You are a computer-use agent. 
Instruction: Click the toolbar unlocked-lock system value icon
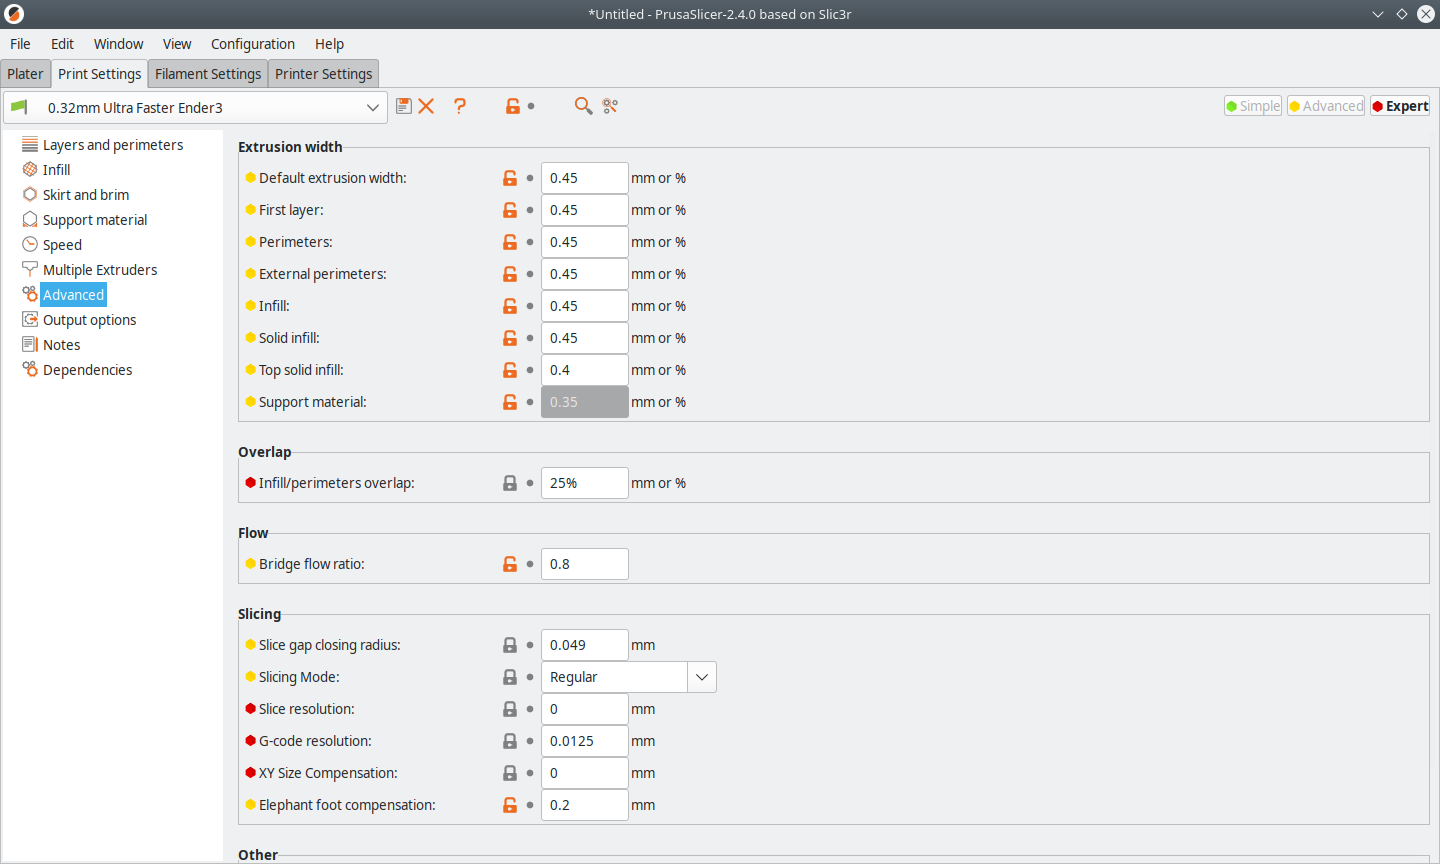tap(513, 106)
